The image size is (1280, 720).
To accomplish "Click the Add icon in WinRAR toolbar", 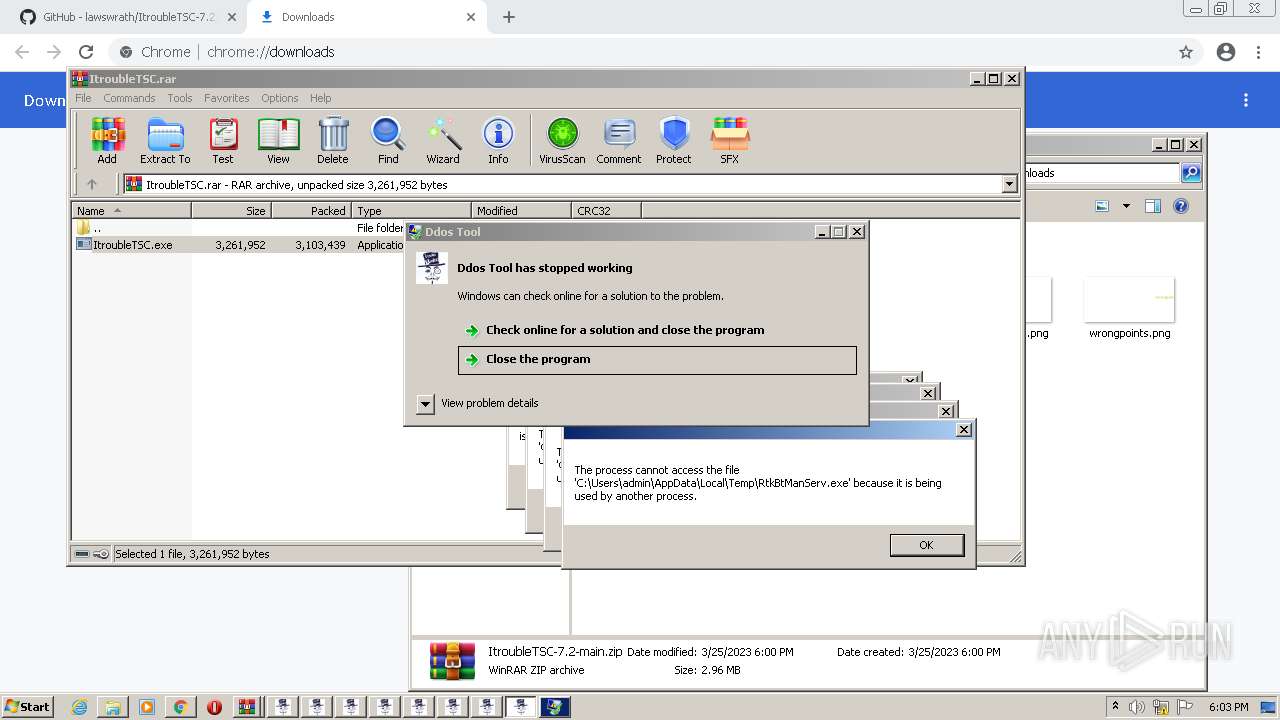I will tap(107, 140).
